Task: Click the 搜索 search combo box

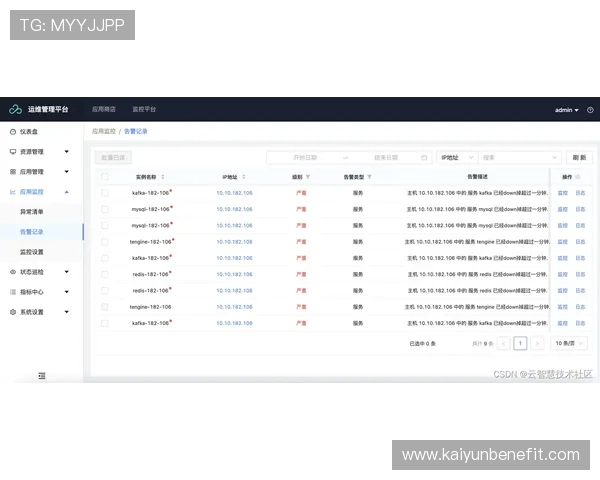Action: click(x=520, y=157)
